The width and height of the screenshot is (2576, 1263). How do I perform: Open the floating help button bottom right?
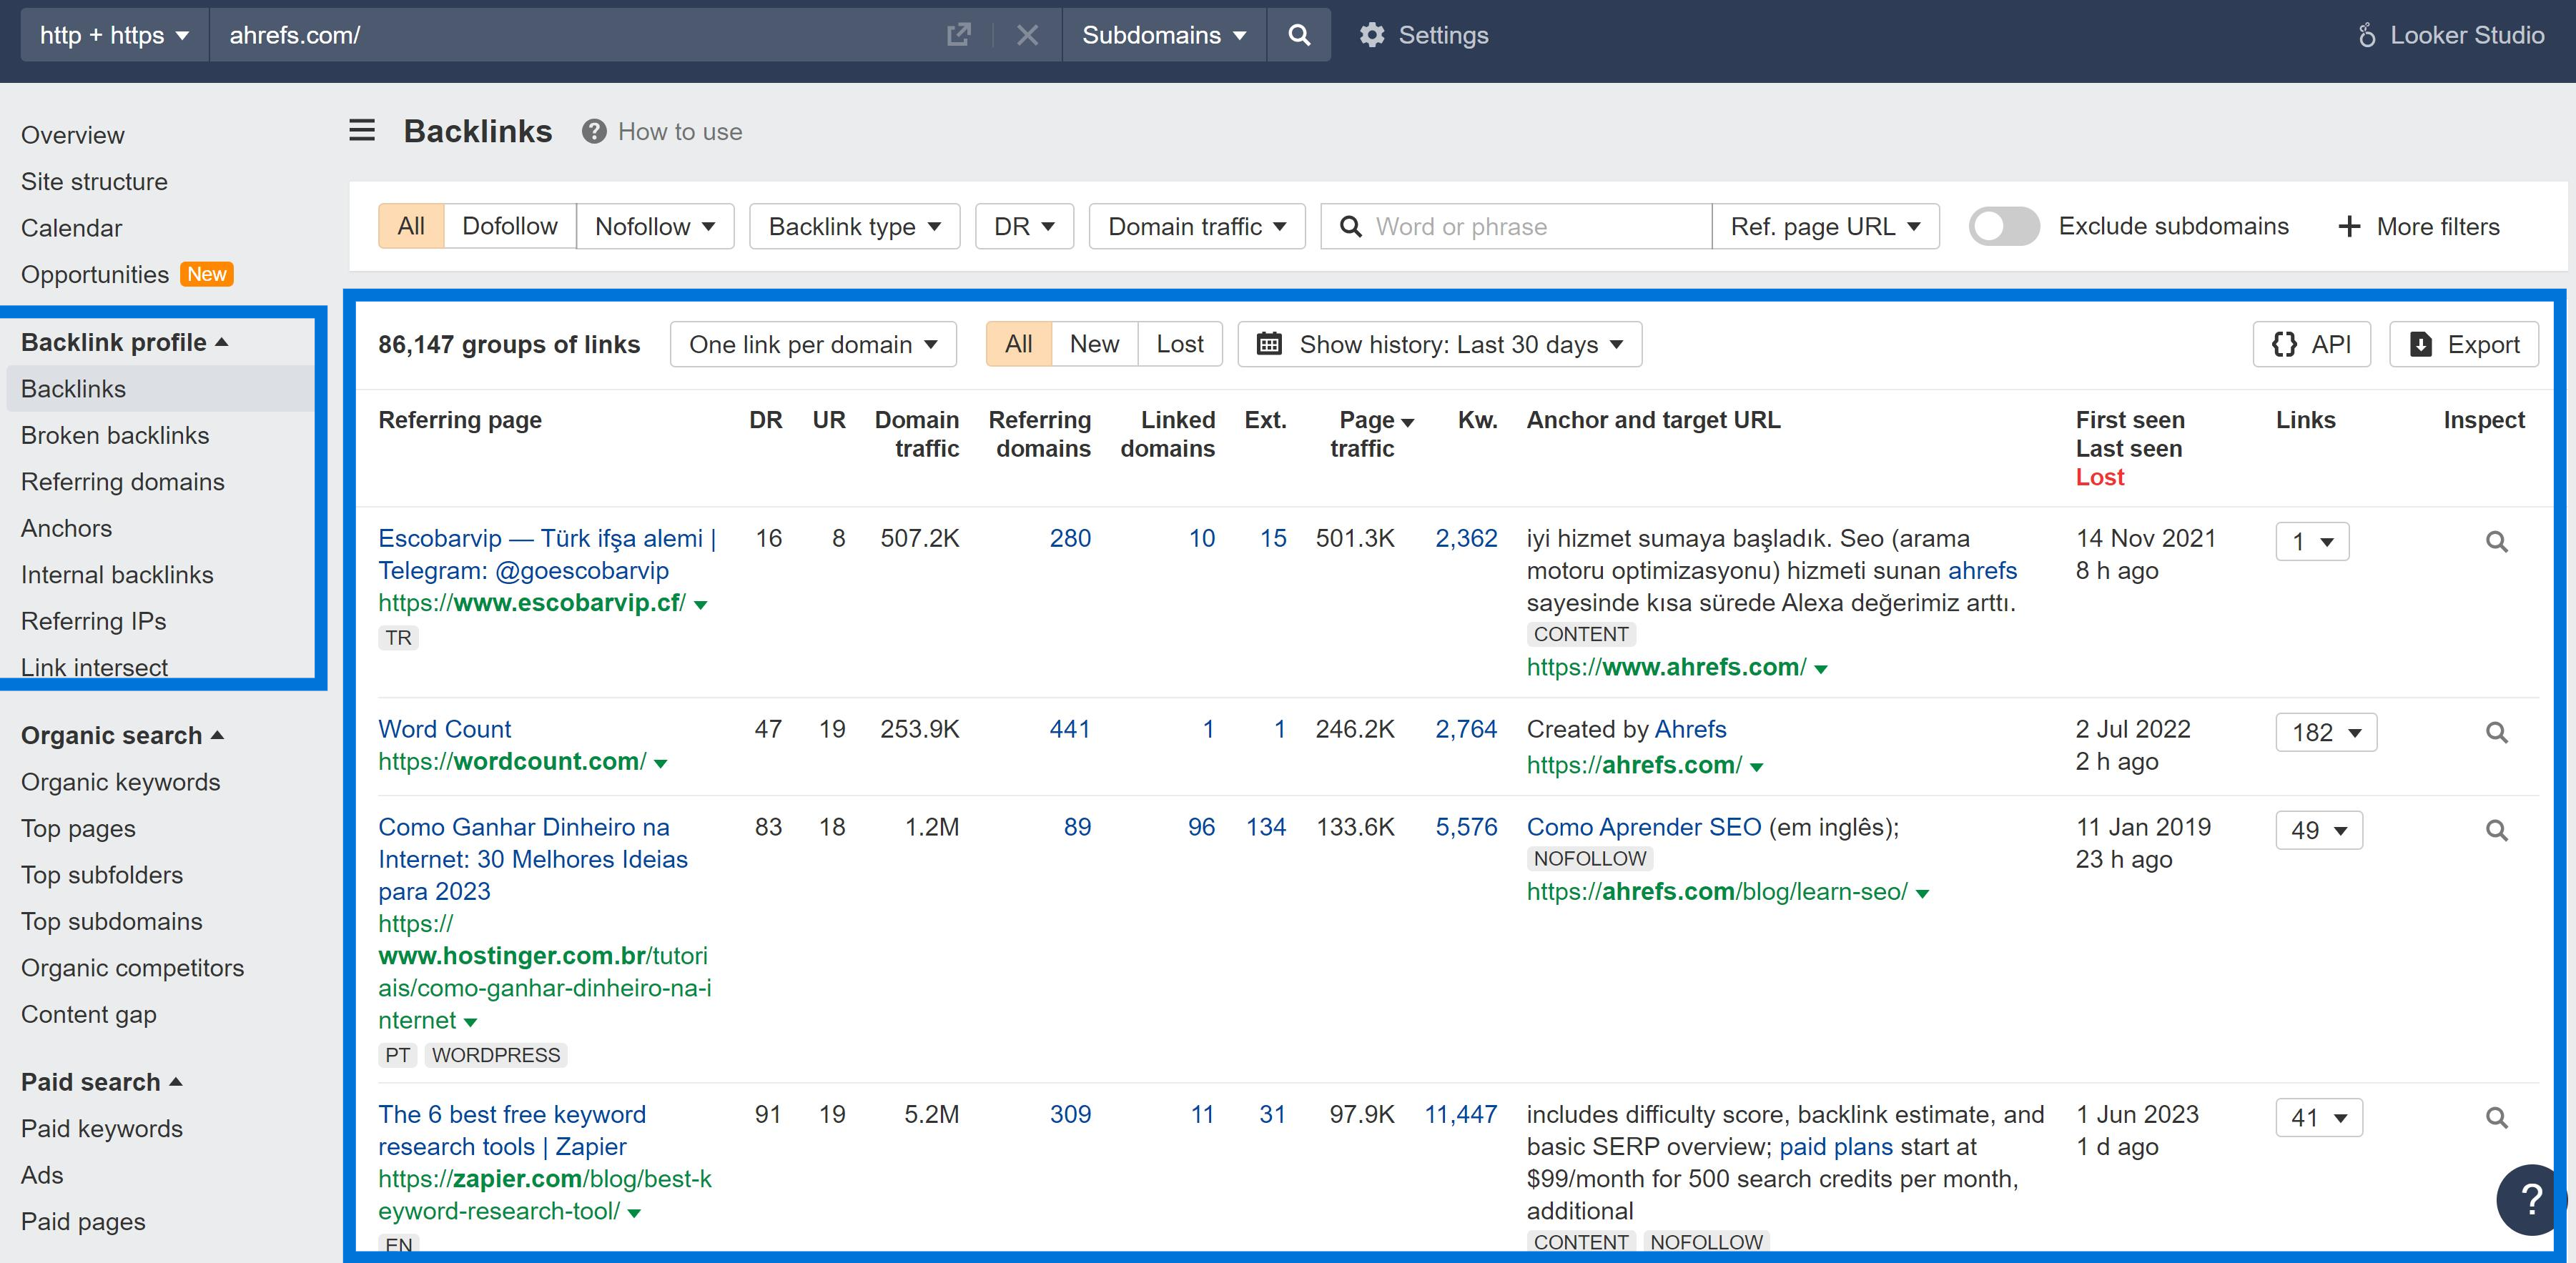[2530, 1199]
